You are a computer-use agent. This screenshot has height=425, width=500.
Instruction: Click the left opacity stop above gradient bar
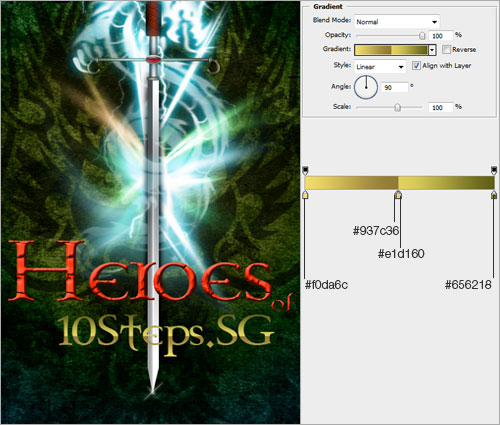tap(305, 171)
